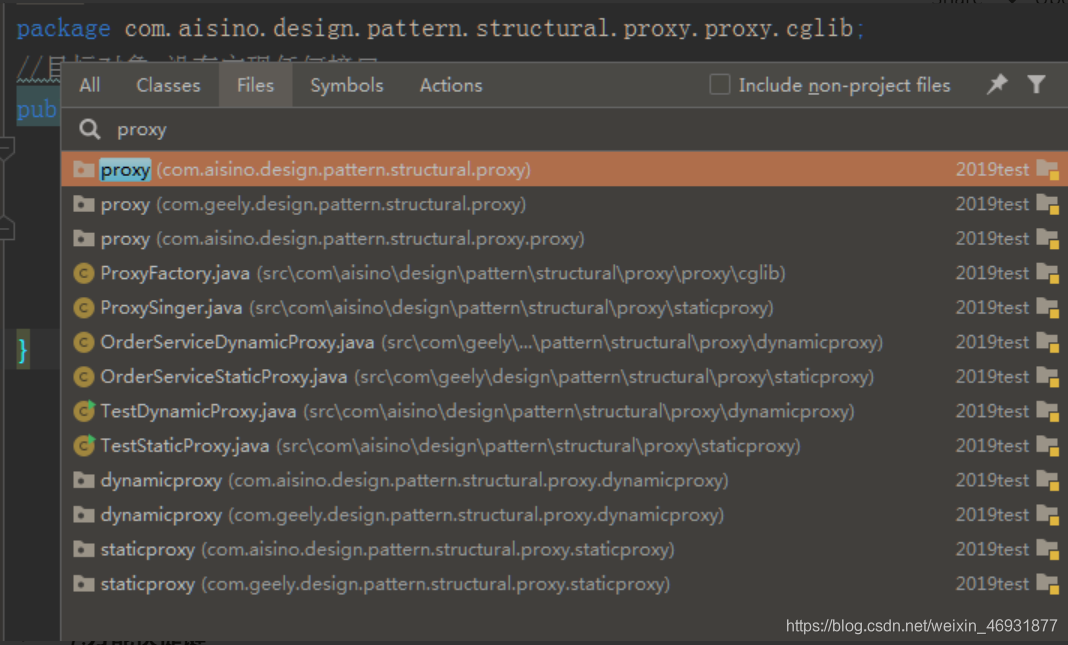
Task: Open the ProxyFactory.java file name
Action: point(175,273)
